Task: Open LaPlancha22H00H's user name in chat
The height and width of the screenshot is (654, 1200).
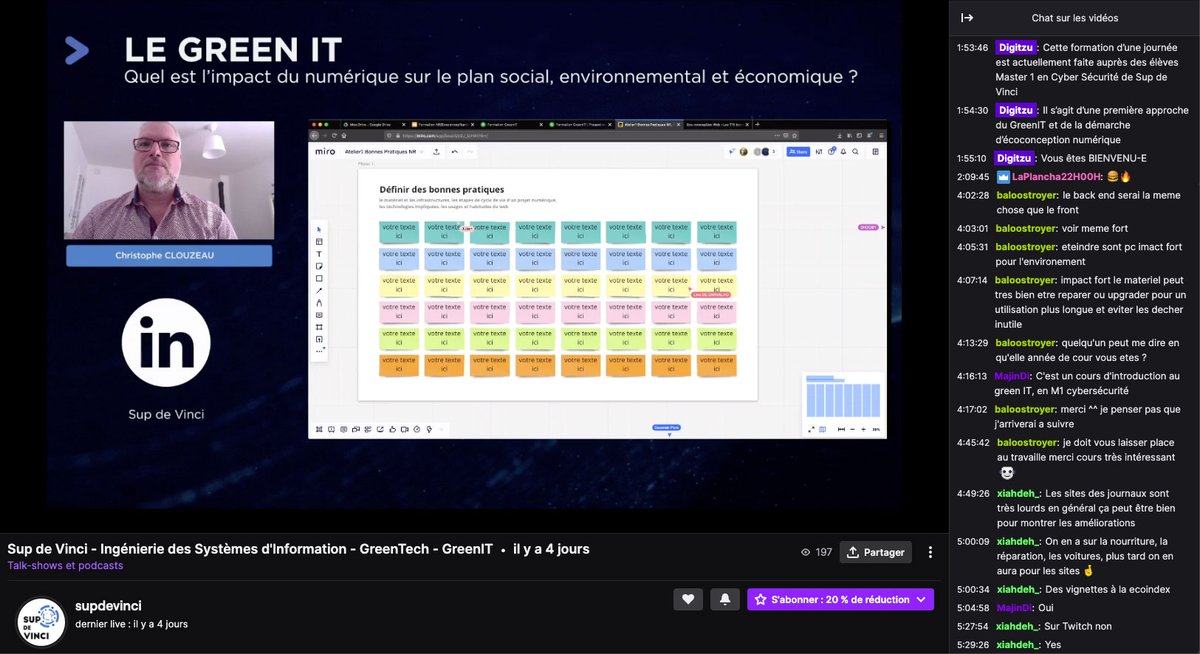Action: pos(1058,177)
